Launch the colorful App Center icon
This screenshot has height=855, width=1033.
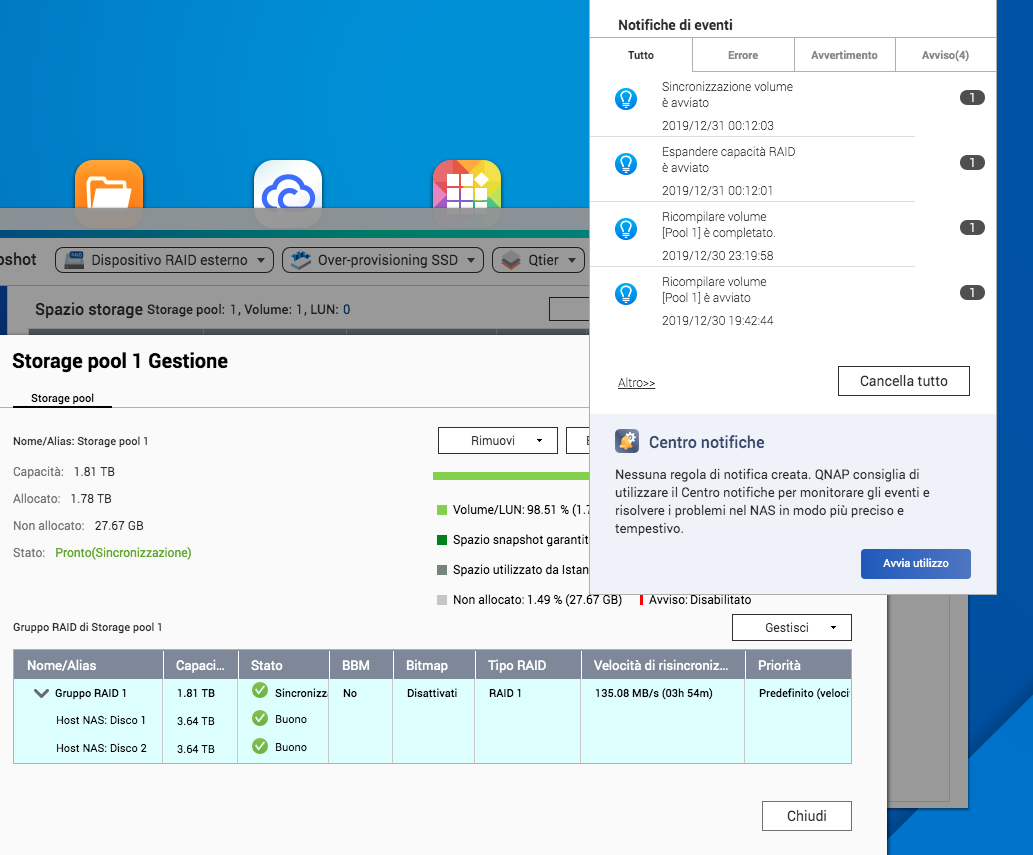pos(466,187)
